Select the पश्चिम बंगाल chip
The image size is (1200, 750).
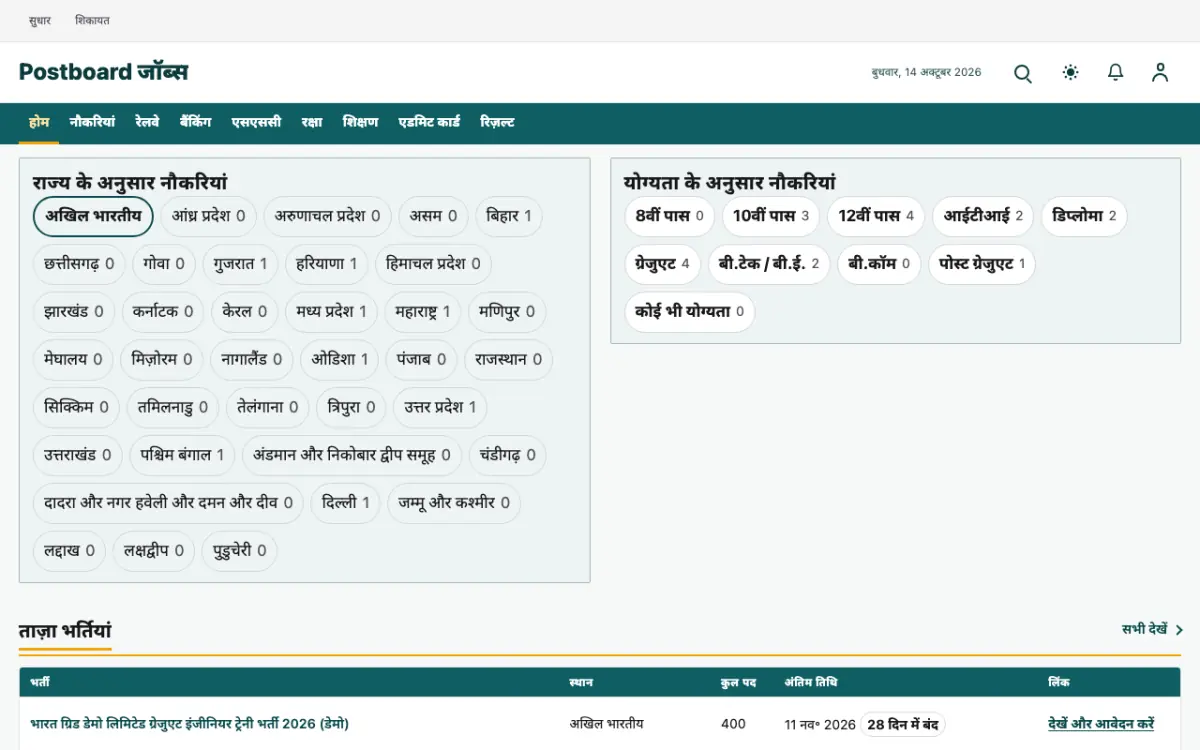182,455
